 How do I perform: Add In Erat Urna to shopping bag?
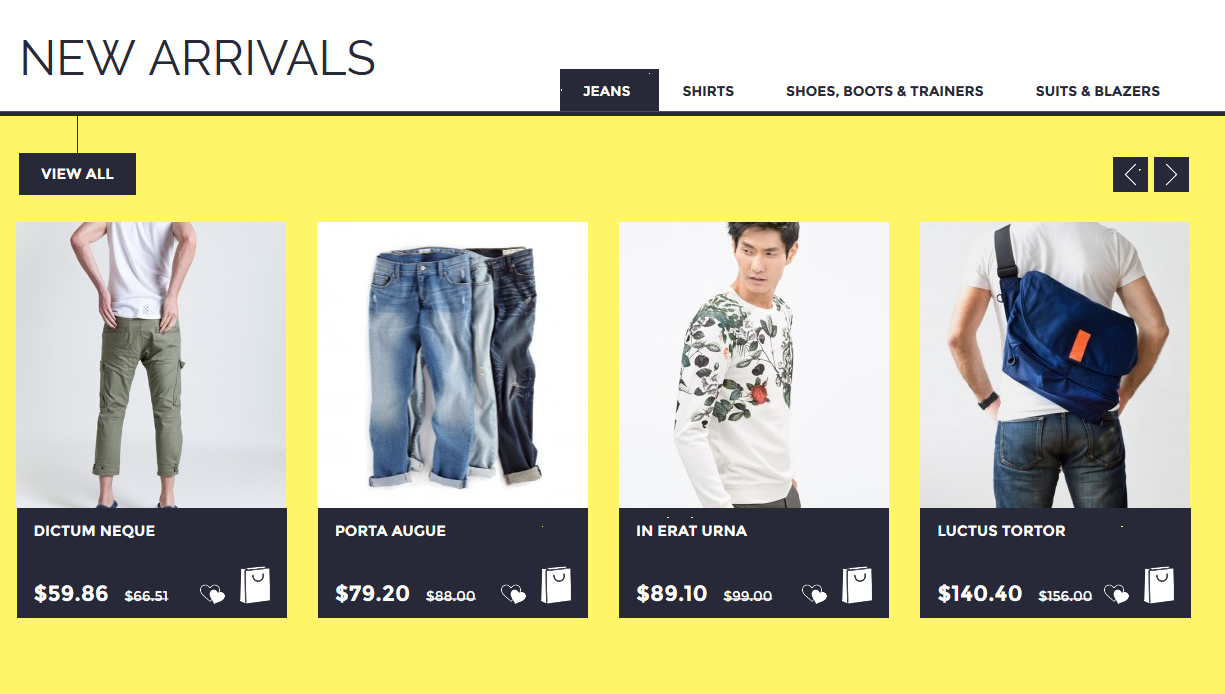click(857, 585)
